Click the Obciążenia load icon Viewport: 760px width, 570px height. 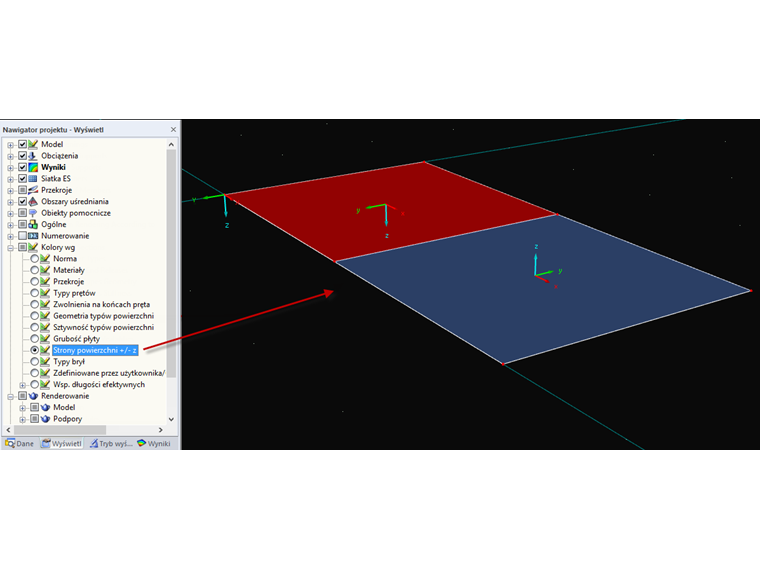pyautogui.click(x=33, y=156)
